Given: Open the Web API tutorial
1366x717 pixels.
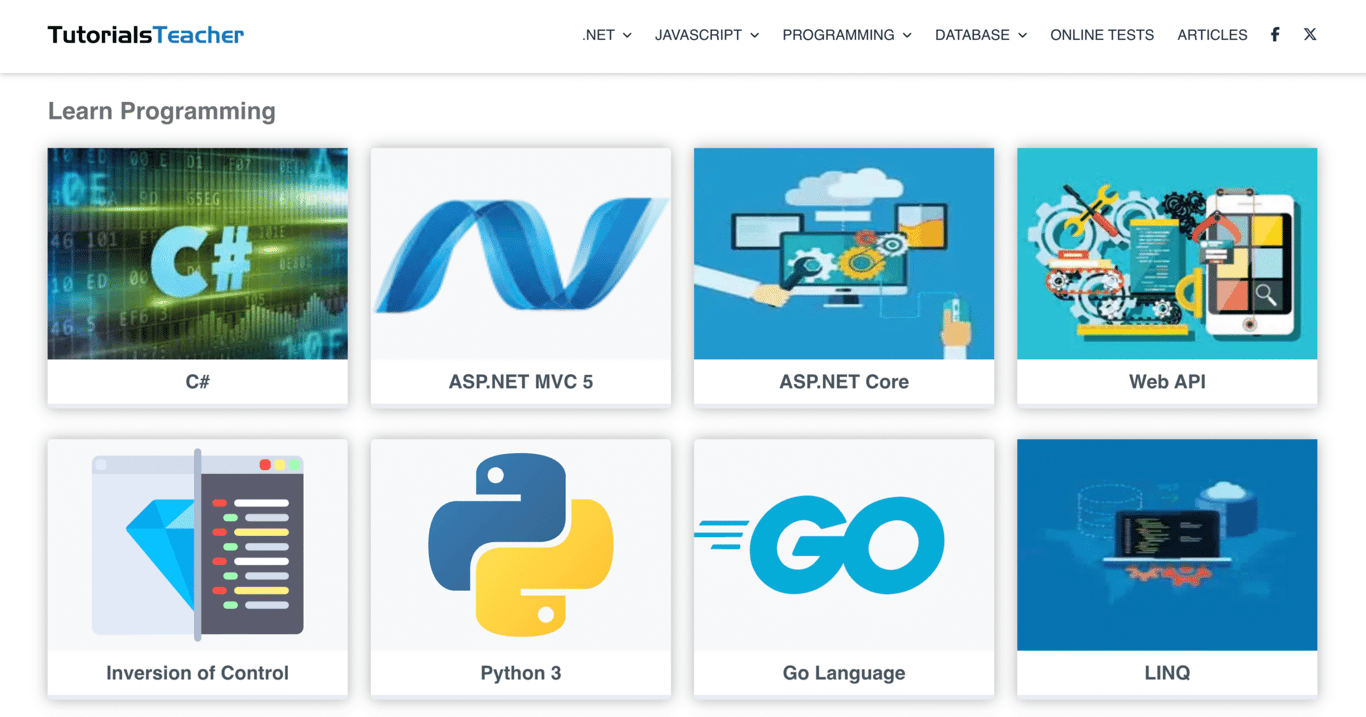Looking at the screenshot, I should click(1166, 381).
